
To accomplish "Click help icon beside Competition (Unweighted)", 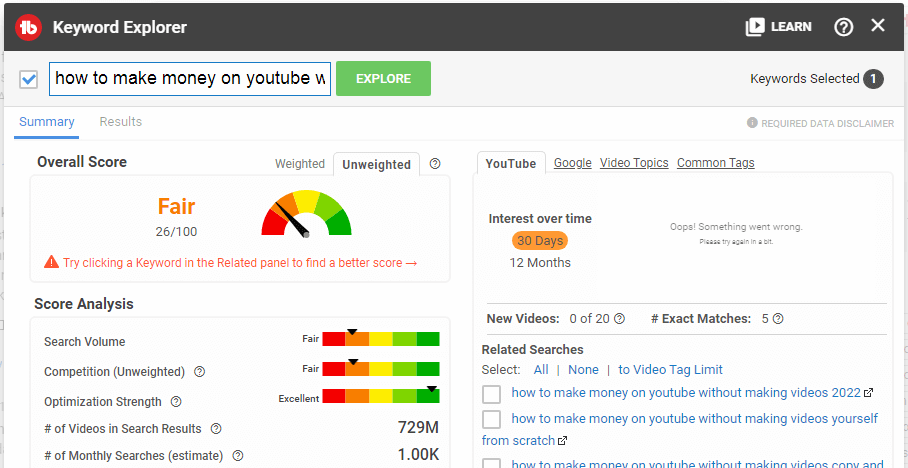I will click(x=199, y=372).
